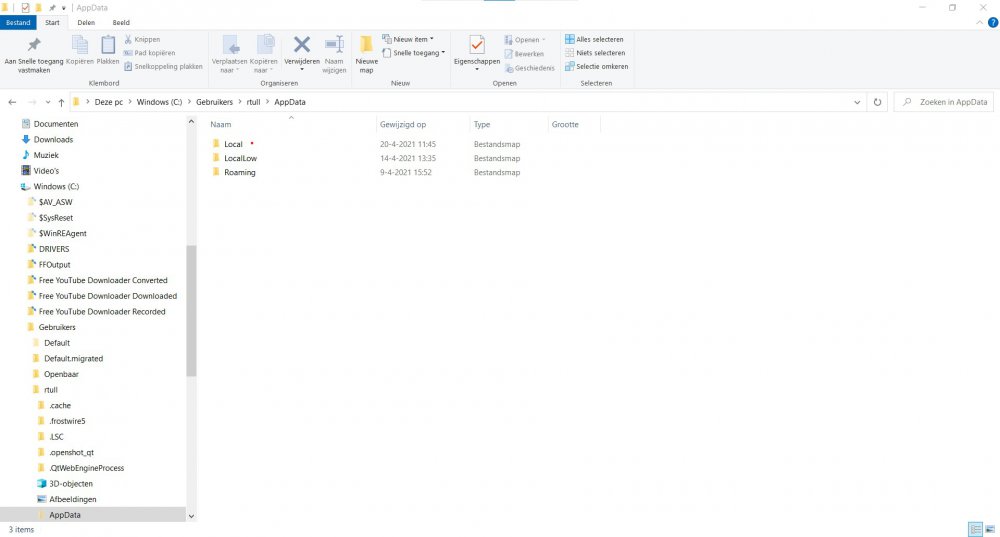Collapse the ribbon with the chevron

[x=978, y=22]
